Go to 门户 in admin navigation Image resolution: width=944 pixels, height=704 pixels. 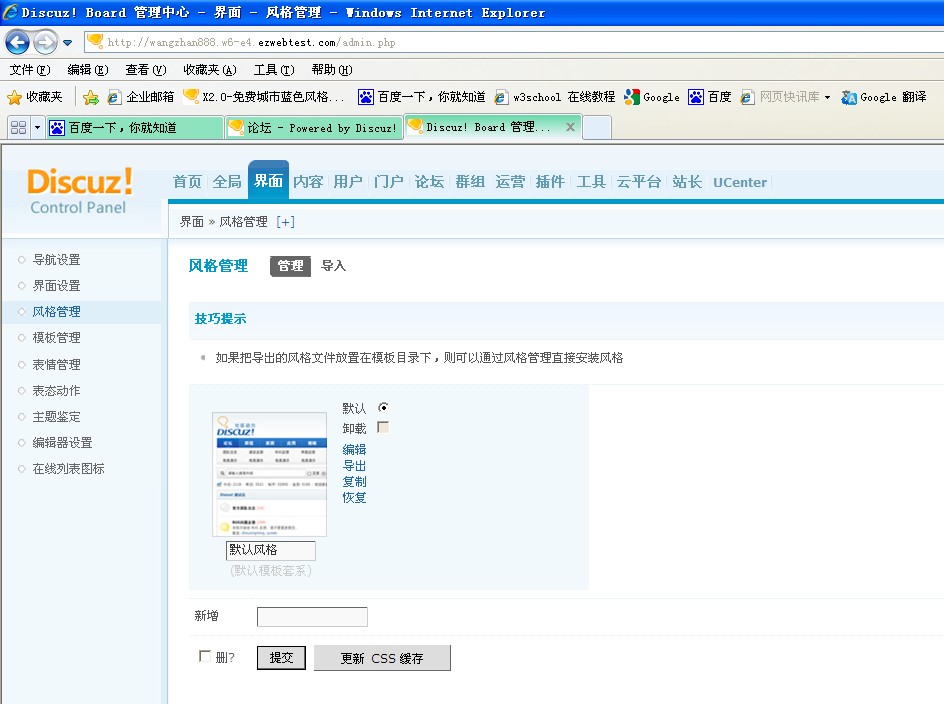(388, 182)
